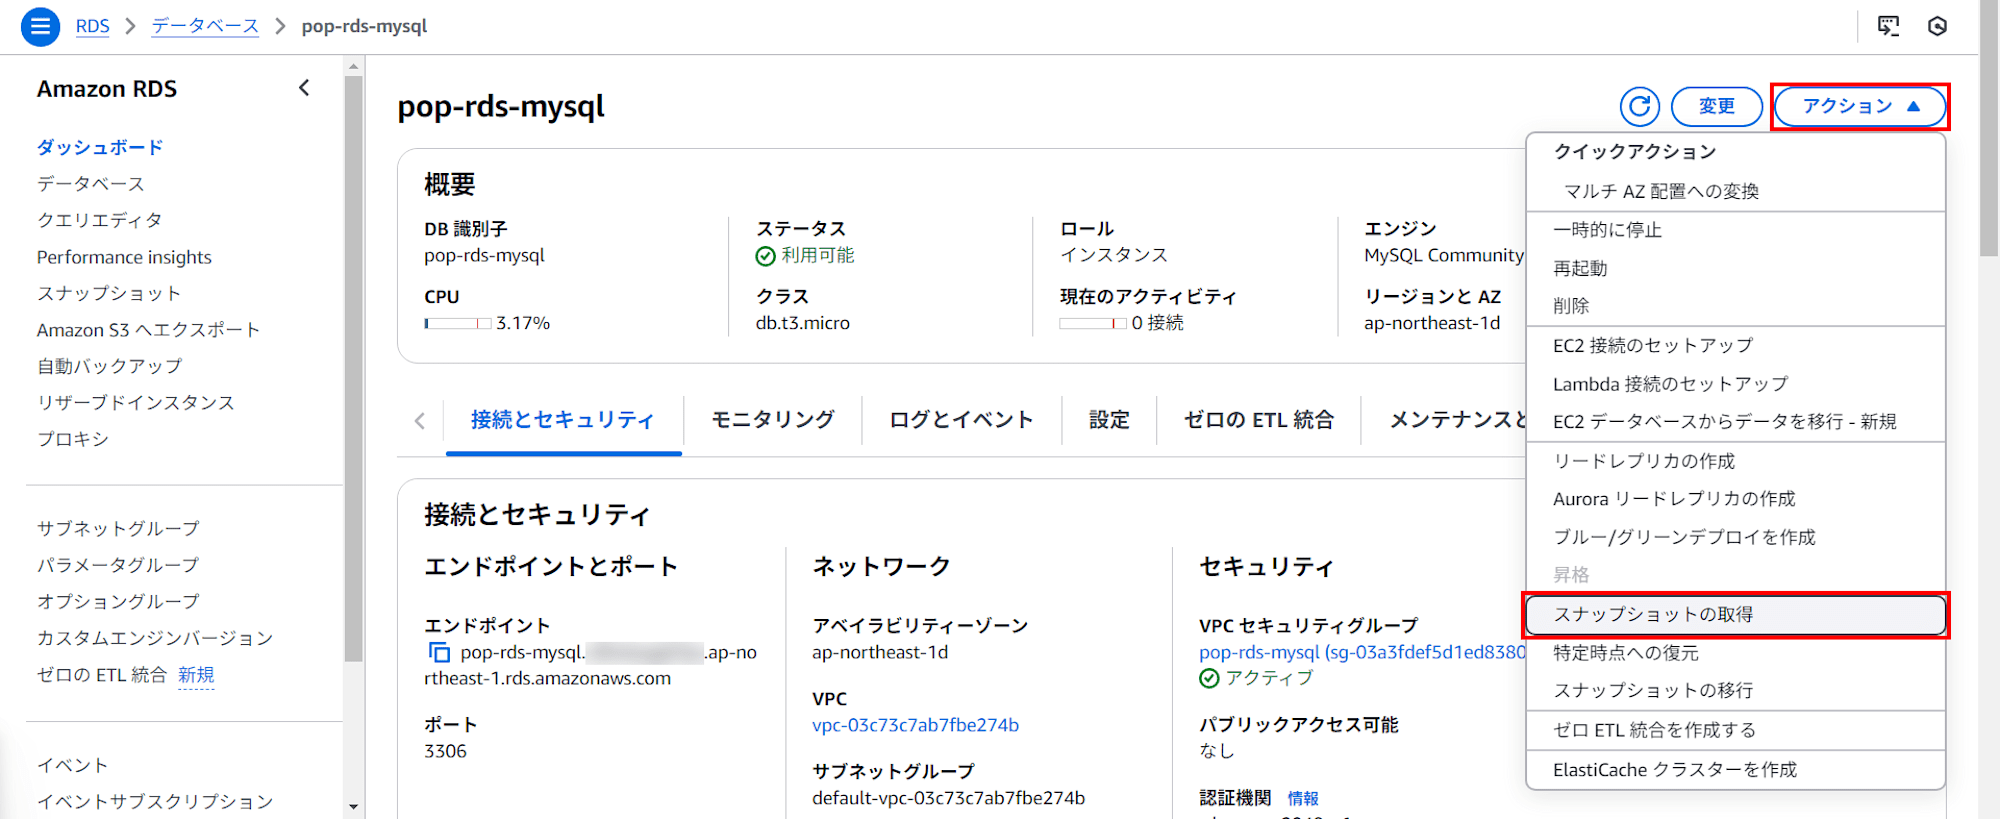Choose Aurora リードレプリカの作成 menu item
The width and height of the screenshot is (2000, 819).
[x=1736, y=499]
